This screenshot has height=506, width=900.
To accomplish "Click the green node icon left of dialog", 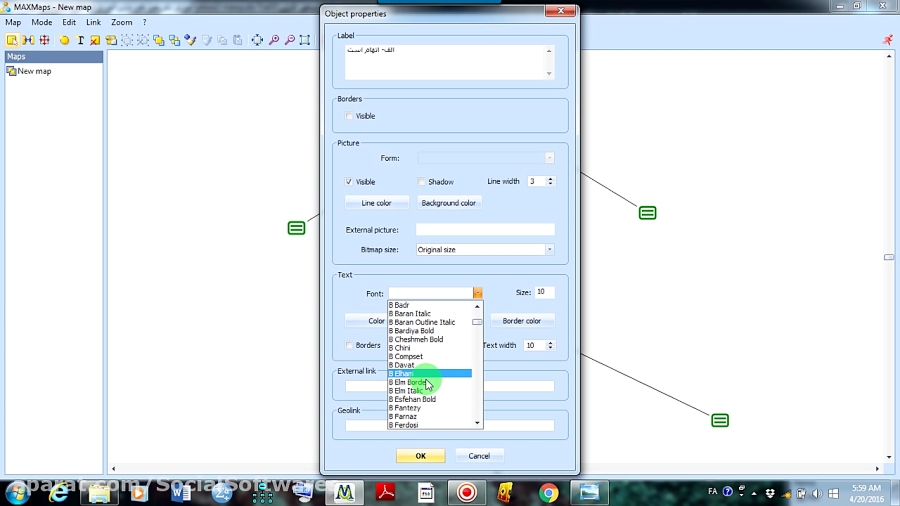I will coord(296,228).
